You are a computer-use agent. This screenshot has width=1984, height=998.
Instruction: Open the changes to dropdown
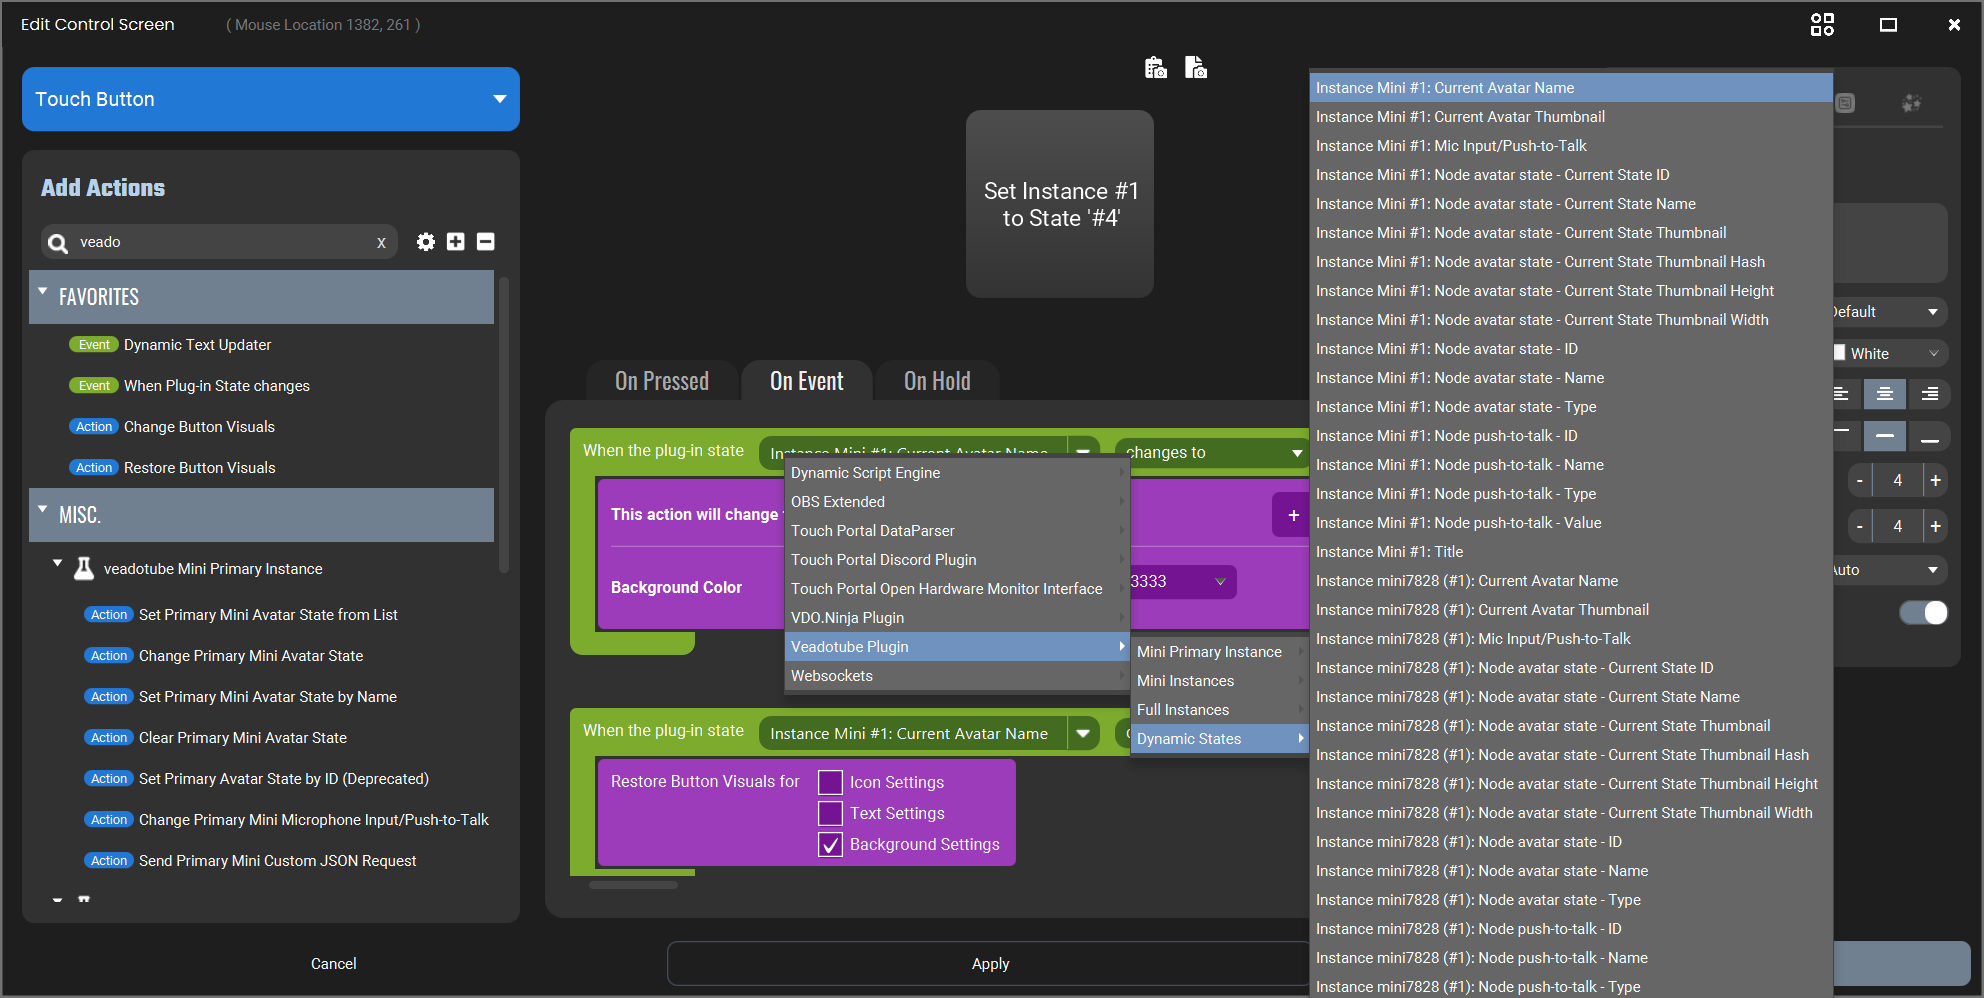[x=1212, y=453]
